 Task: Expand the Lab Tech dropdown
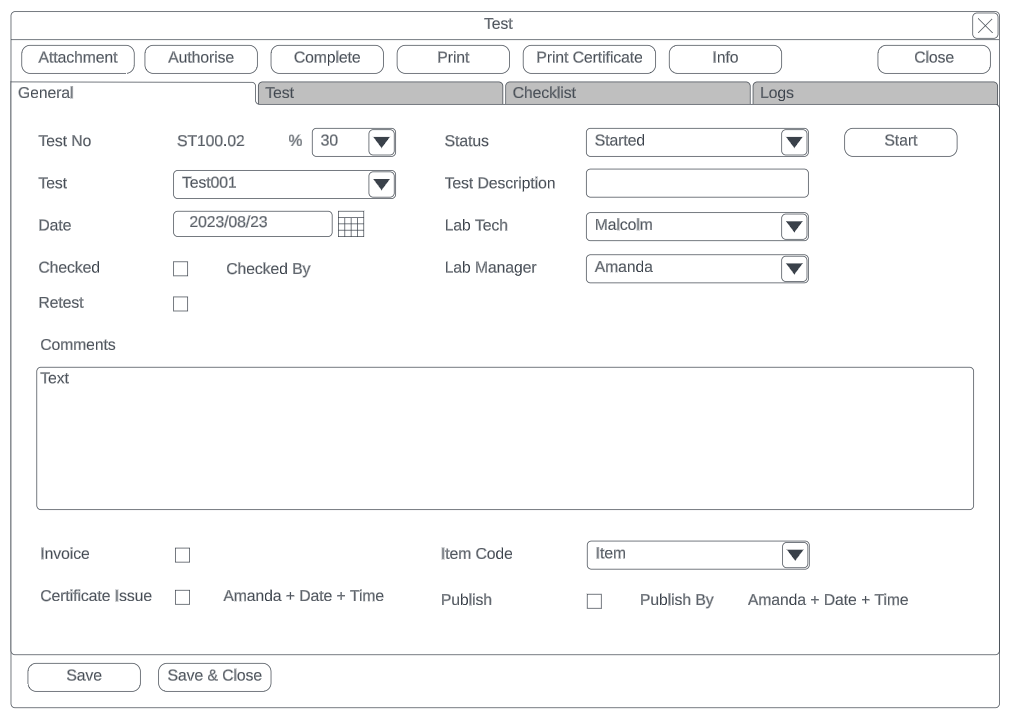click(794, 227)
